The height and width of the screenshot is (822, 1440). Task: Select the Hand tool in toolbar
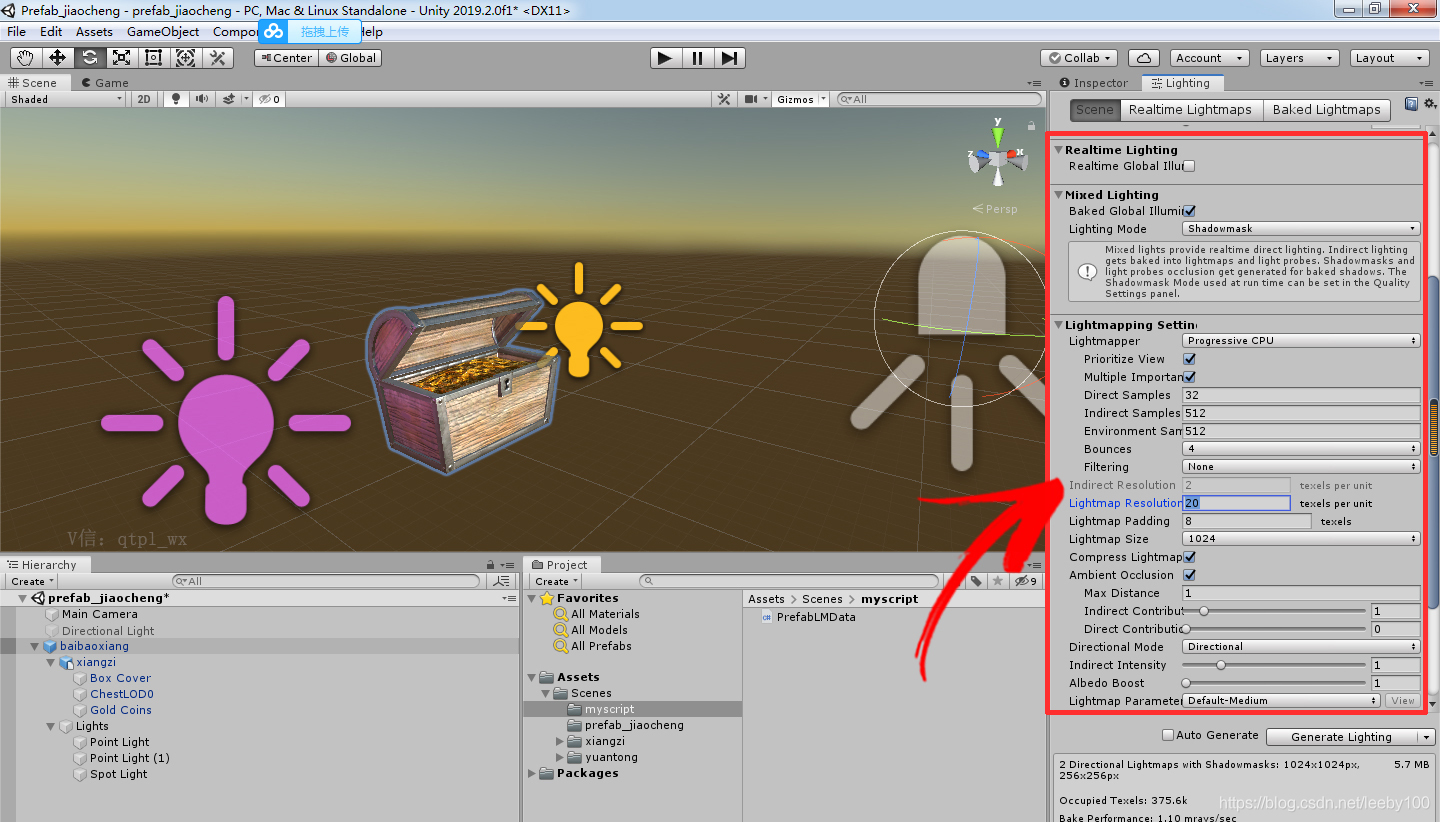[25, 58]
